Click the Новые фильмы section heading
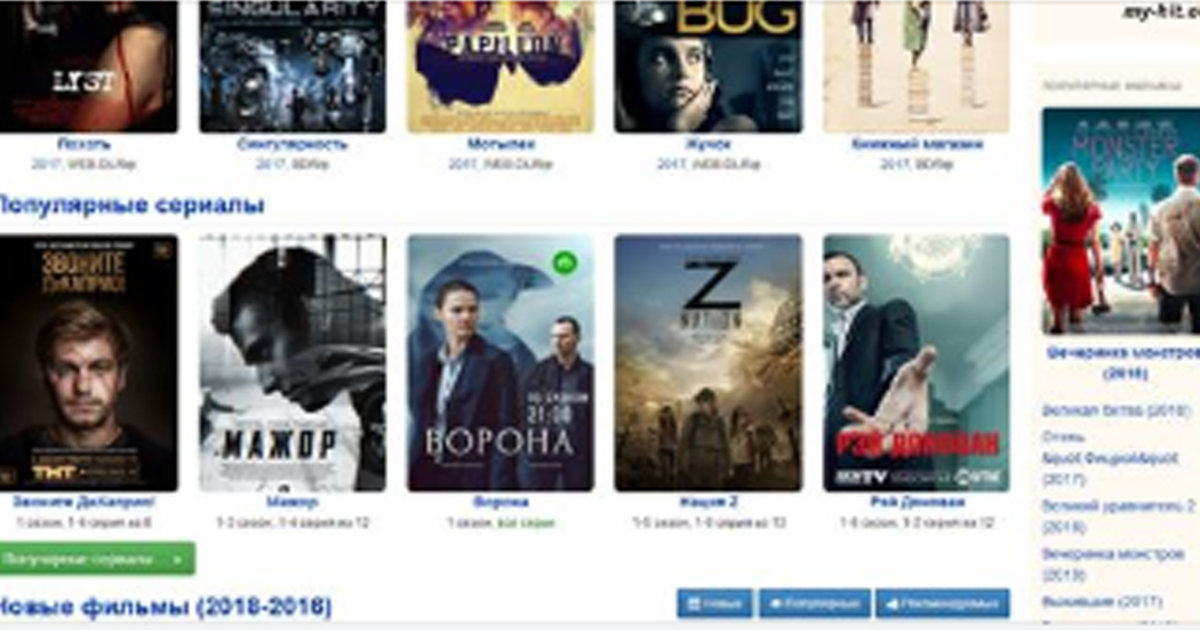The width and height of the screenshot is (1200, 630). tap(164, 606)
